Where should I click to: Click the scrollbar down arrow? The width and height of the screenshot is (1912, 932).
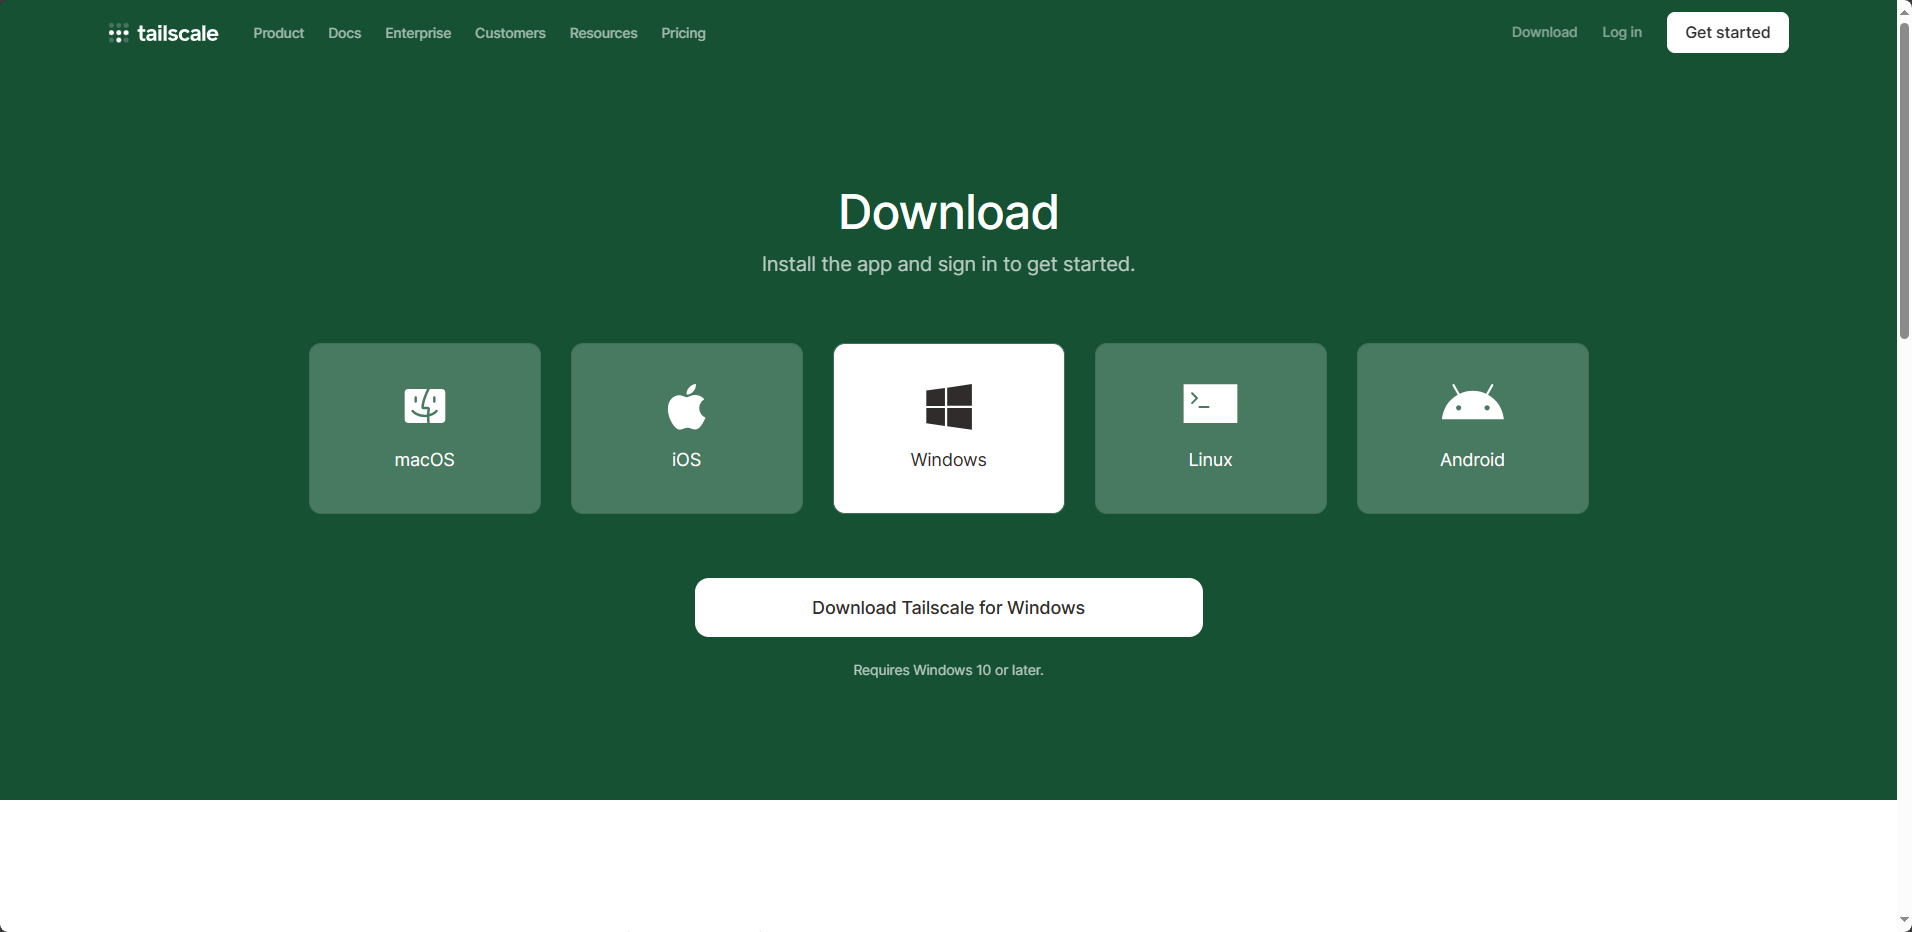click(1904, 921)
